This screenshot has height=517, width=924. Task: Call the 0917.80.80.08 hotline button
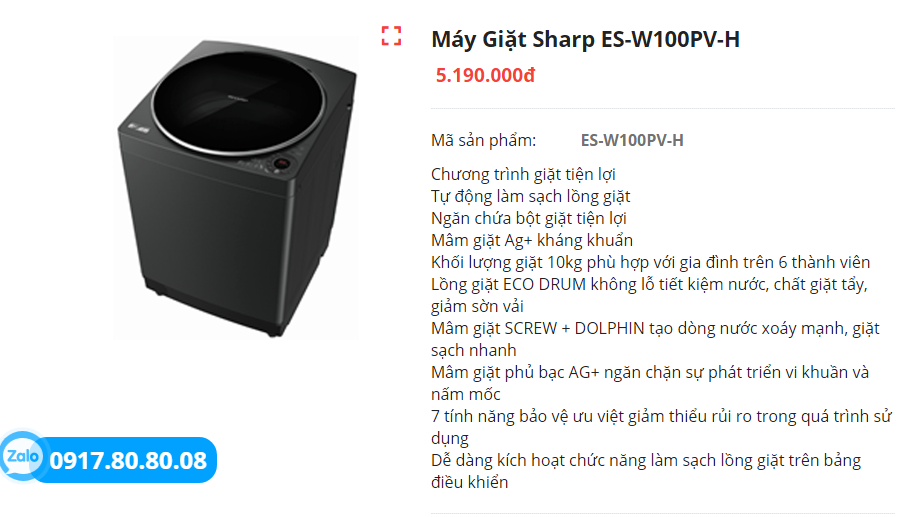click(x=128, y=460)
